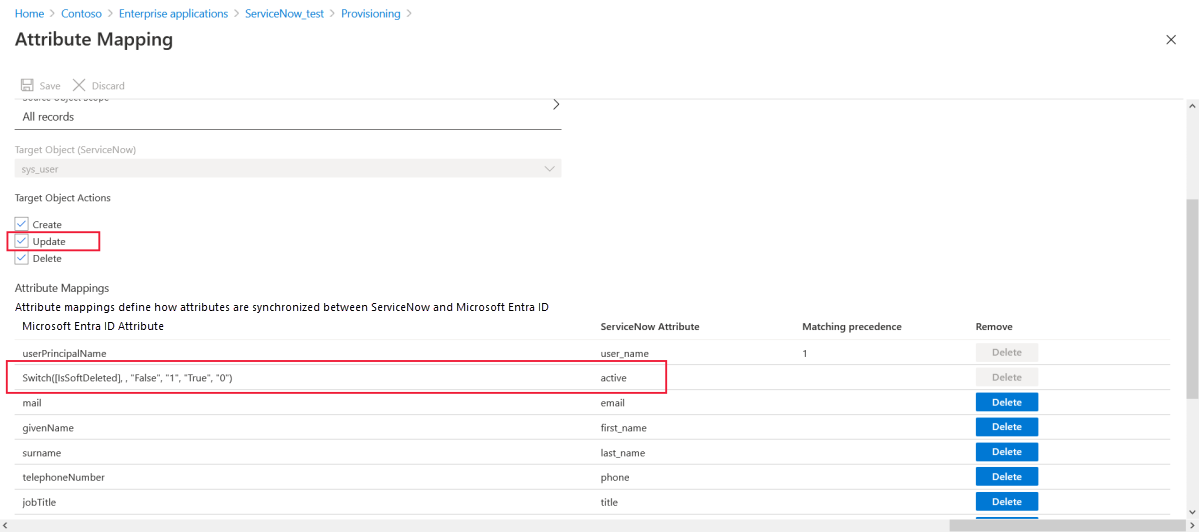Image resolution: width=1199 pixels, height=532 pixels.
Task: Uncheck the Update action checkbox
Action: 21,241
